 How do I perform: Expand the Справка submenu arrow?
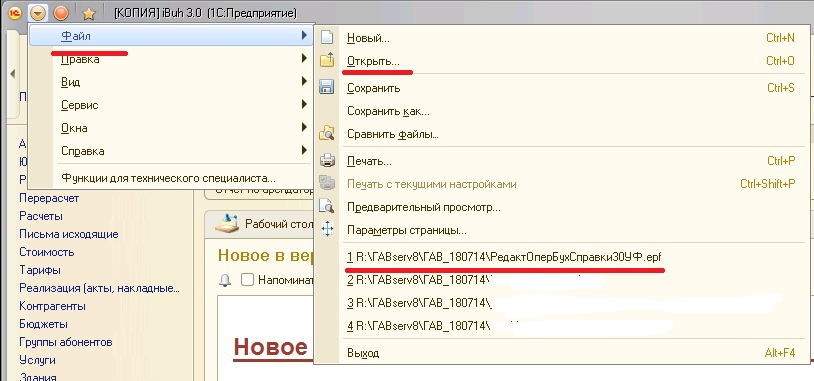click(x=304, y=151)
